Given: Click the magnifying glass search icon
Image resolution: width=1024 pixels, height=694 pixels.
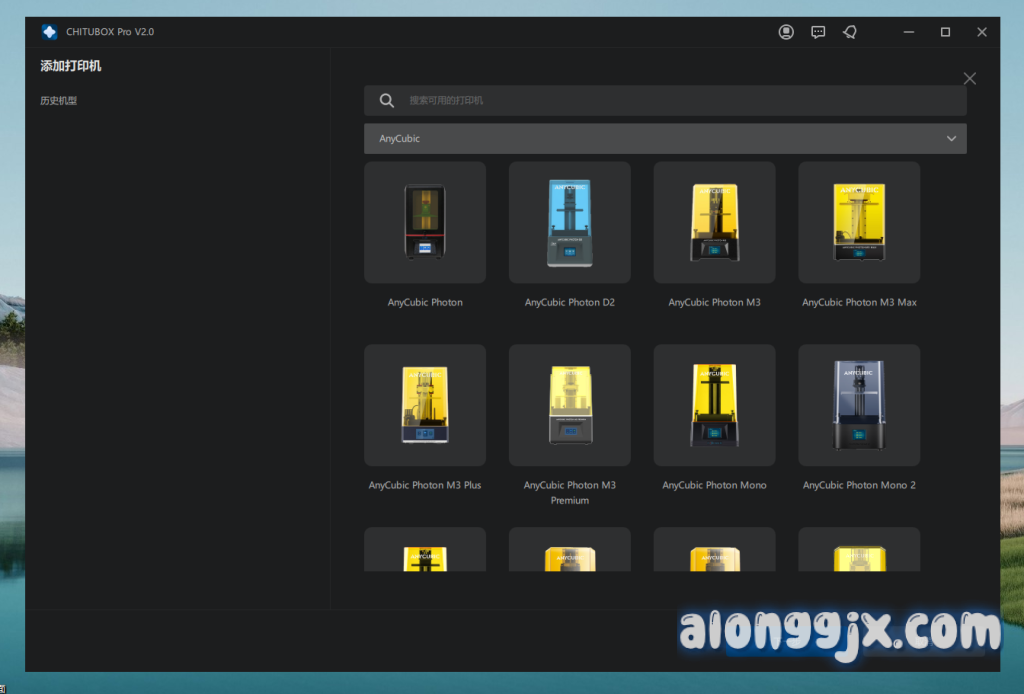Looking at the screenshot, I should pos(387,100).
